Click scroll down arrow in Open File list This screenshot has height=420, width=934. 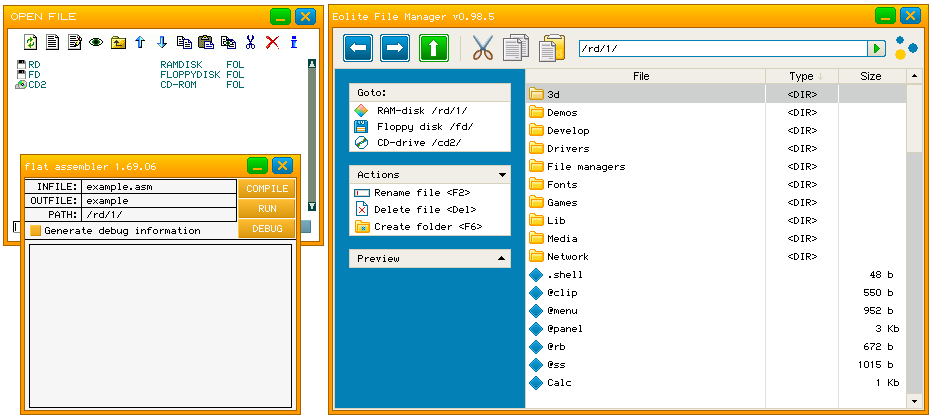coord(312,206)
